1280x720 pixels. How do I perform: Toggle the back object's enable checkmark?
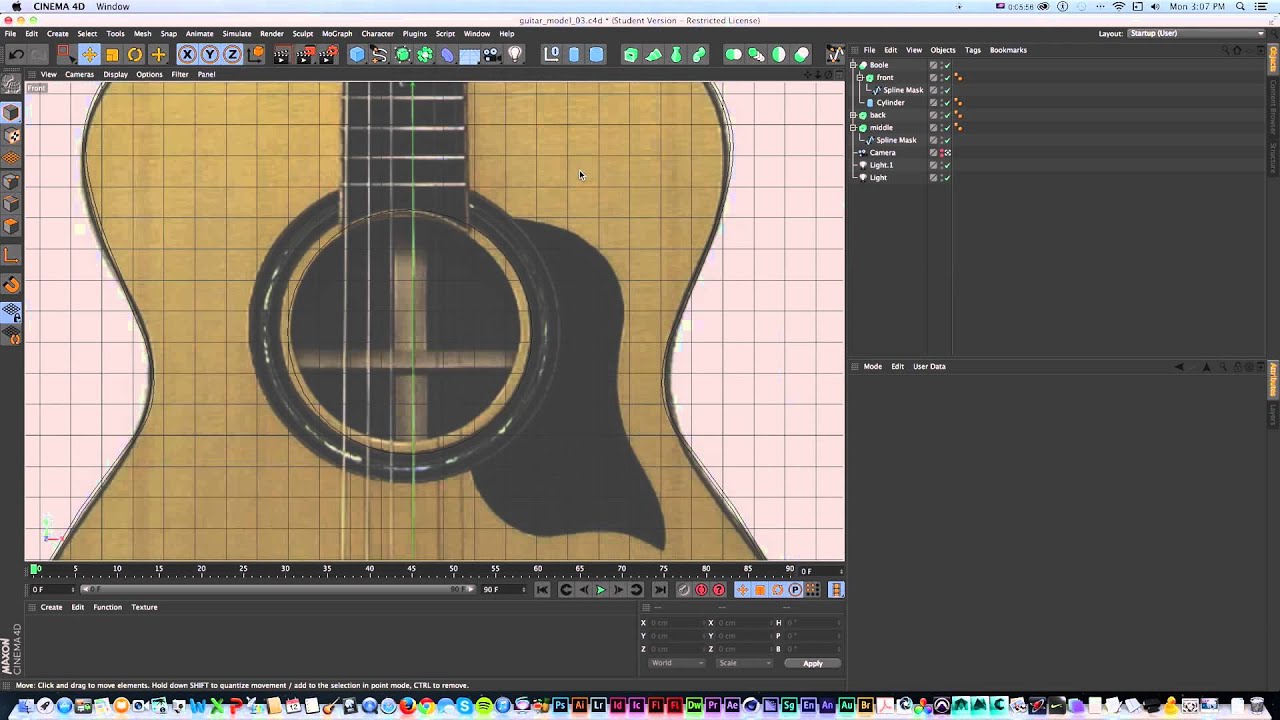point(947,115)
